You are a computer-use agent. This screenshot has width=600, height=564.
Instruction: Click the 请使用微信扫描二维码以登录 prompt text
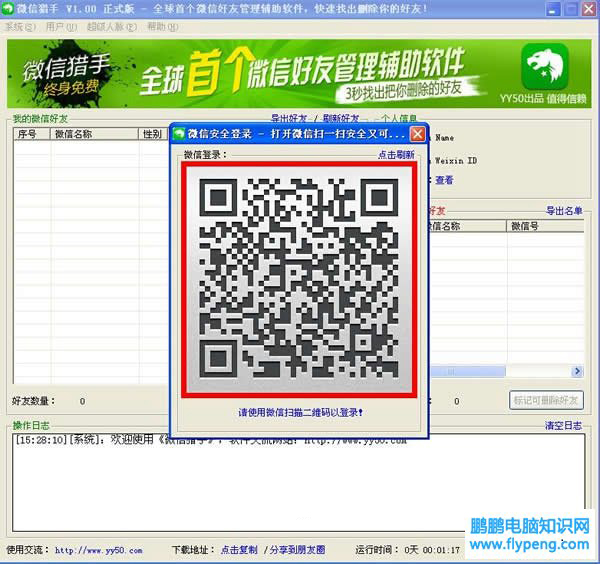coord(300,412)
